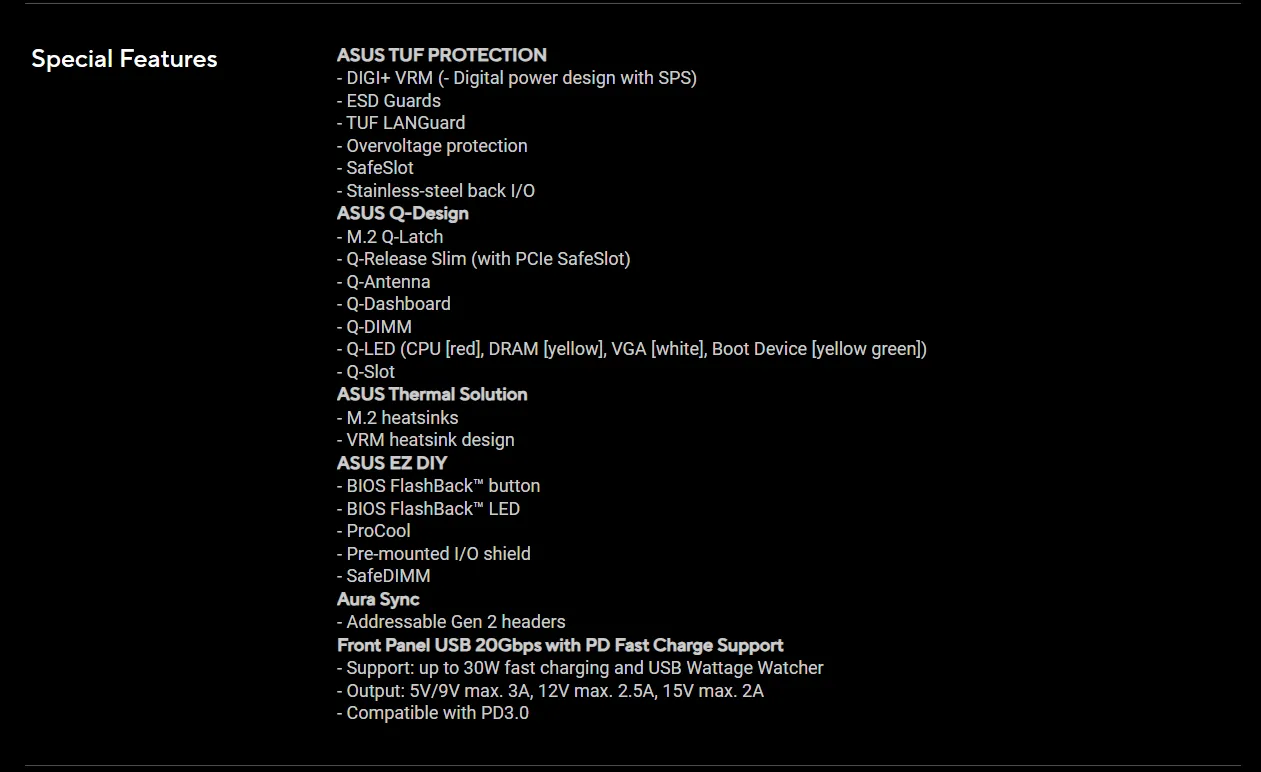Click the ESD Guards list entry
Screen dimensions: 1261x772
[389, 101]
